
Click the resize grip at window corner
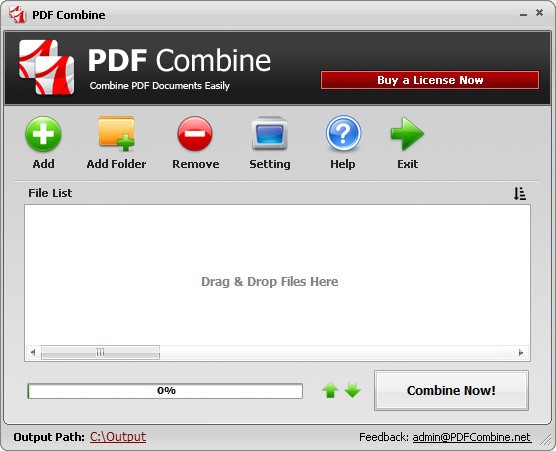pos(545,440)
